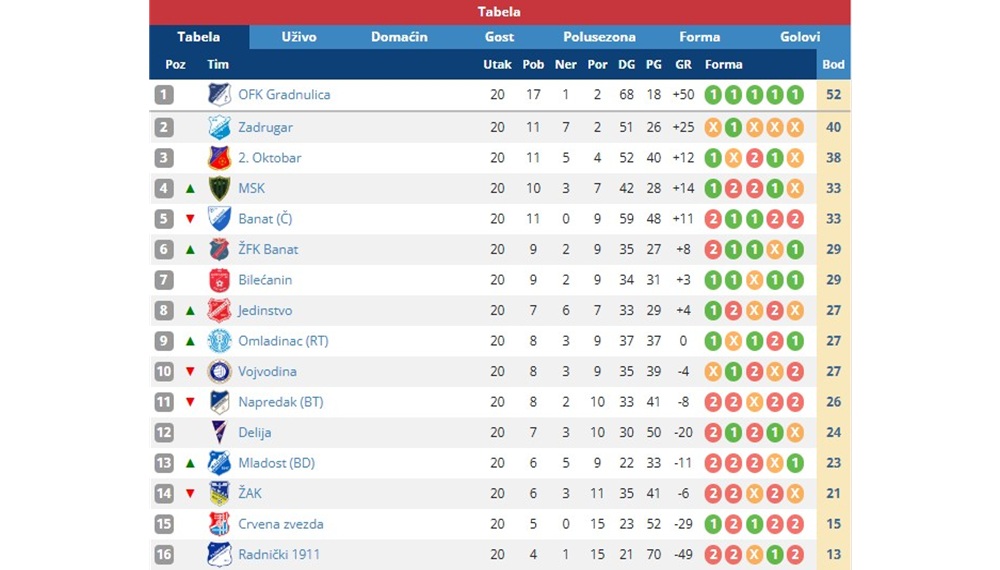Click the OFK Gradnulica club crest
The height and width of the screenshot is (570, 1000).
point(219,94)
